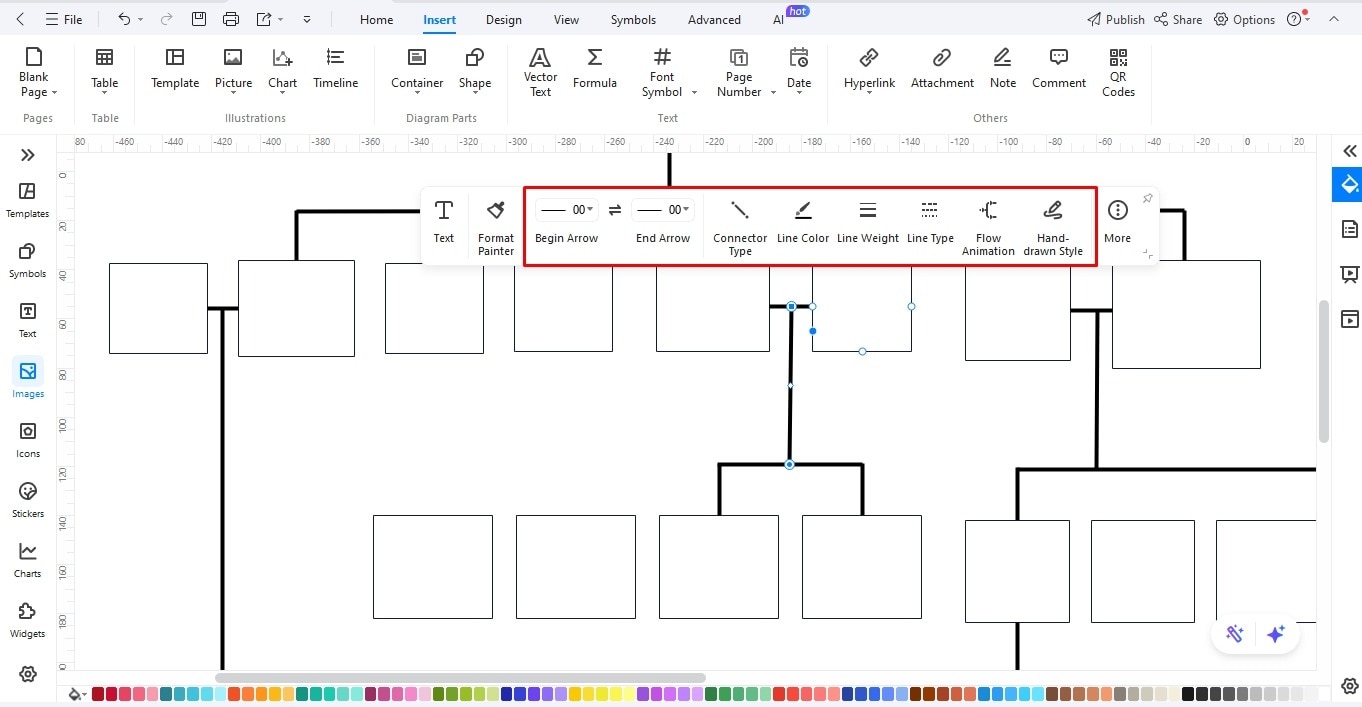Open the Stickers panel
Viewport: 1362px width, 707px height.
[27, 499]
